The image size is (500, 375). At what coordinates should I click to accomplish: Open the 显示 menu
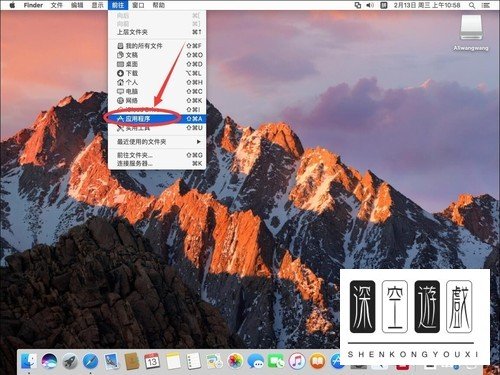coord(97,5)
